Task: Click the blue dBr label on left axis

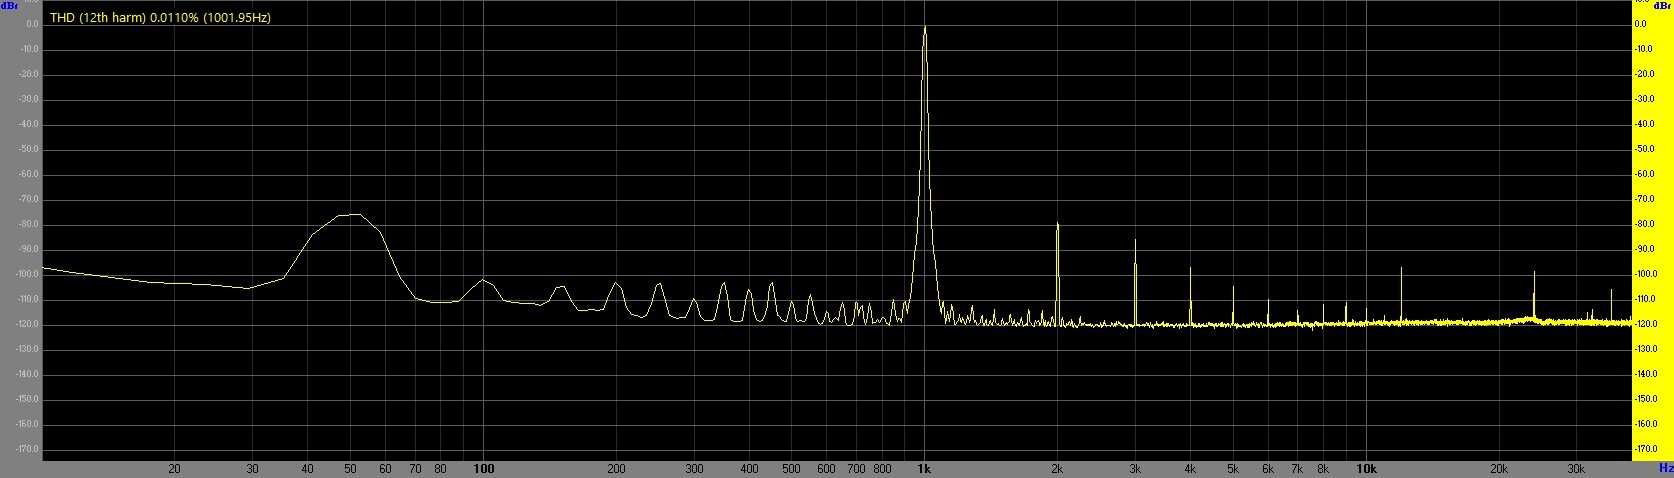Action: click(x=8, y=6)
